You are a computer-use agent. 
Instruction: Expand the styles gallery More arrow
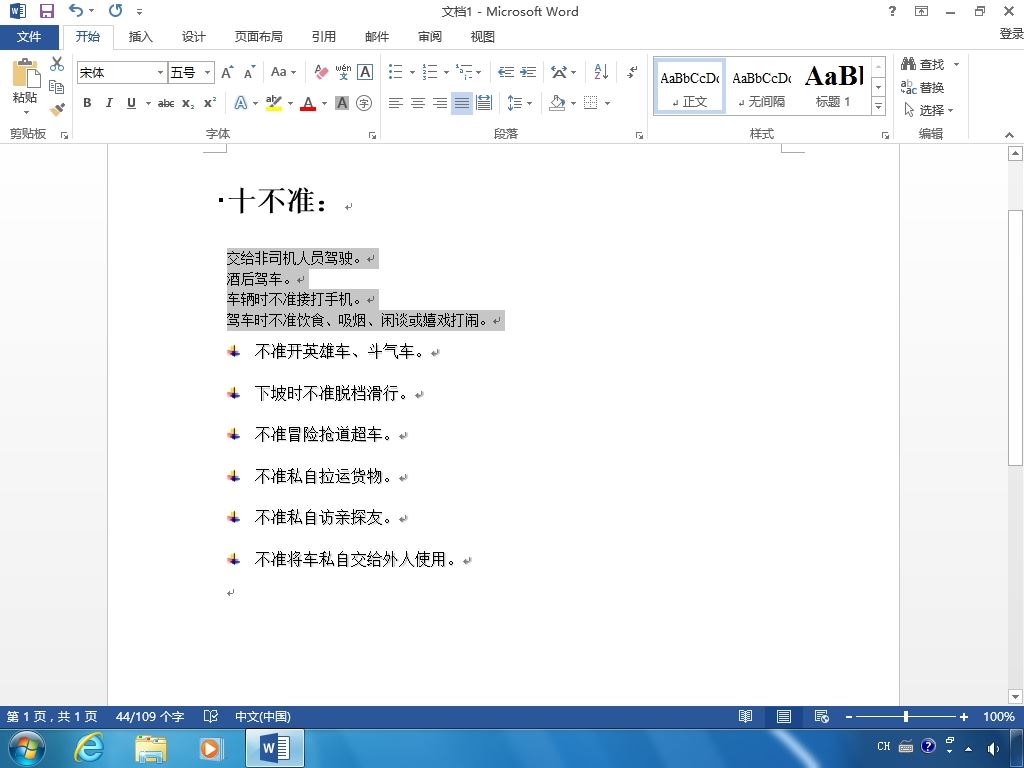point(878,106)
